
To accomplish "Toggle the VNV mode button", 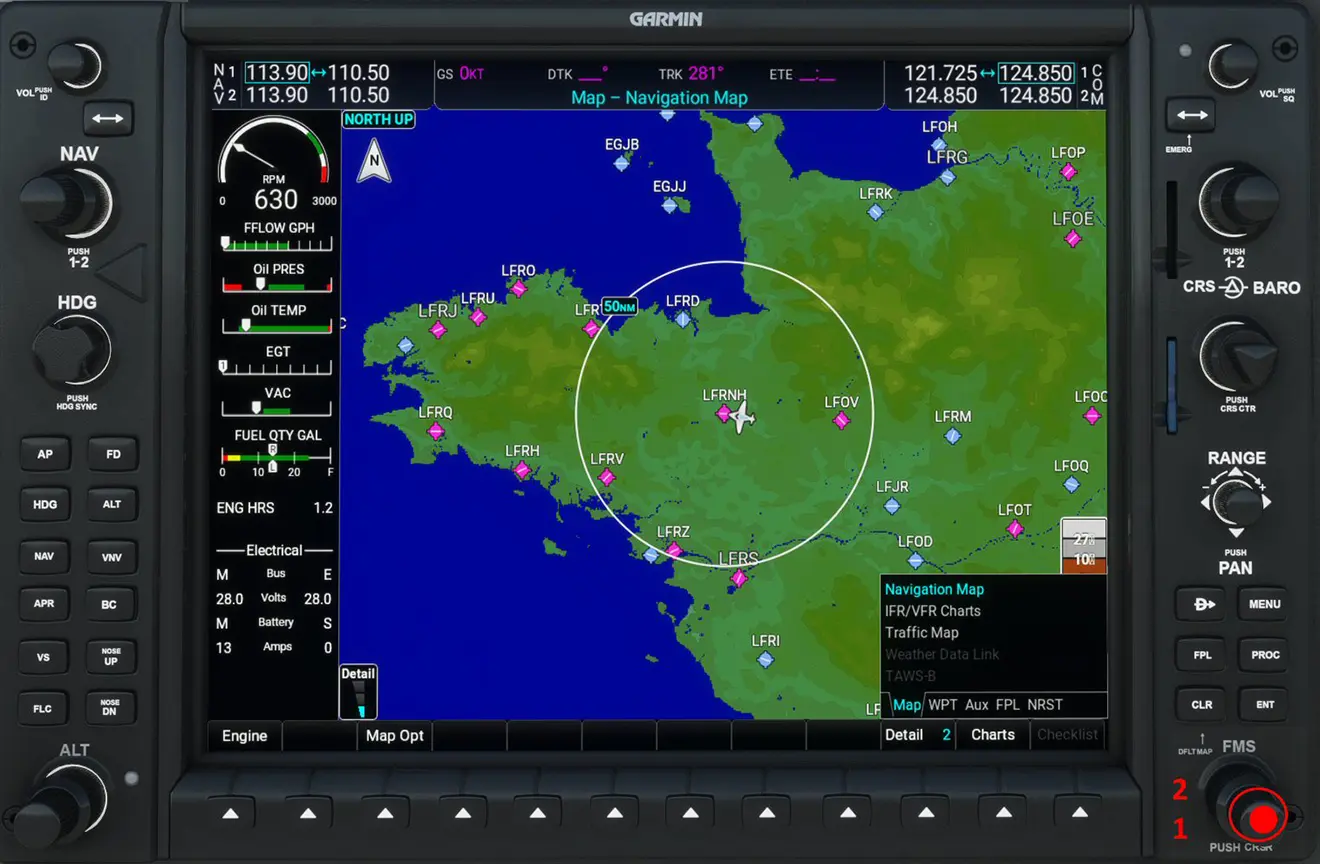I will (x=112, y=557).
